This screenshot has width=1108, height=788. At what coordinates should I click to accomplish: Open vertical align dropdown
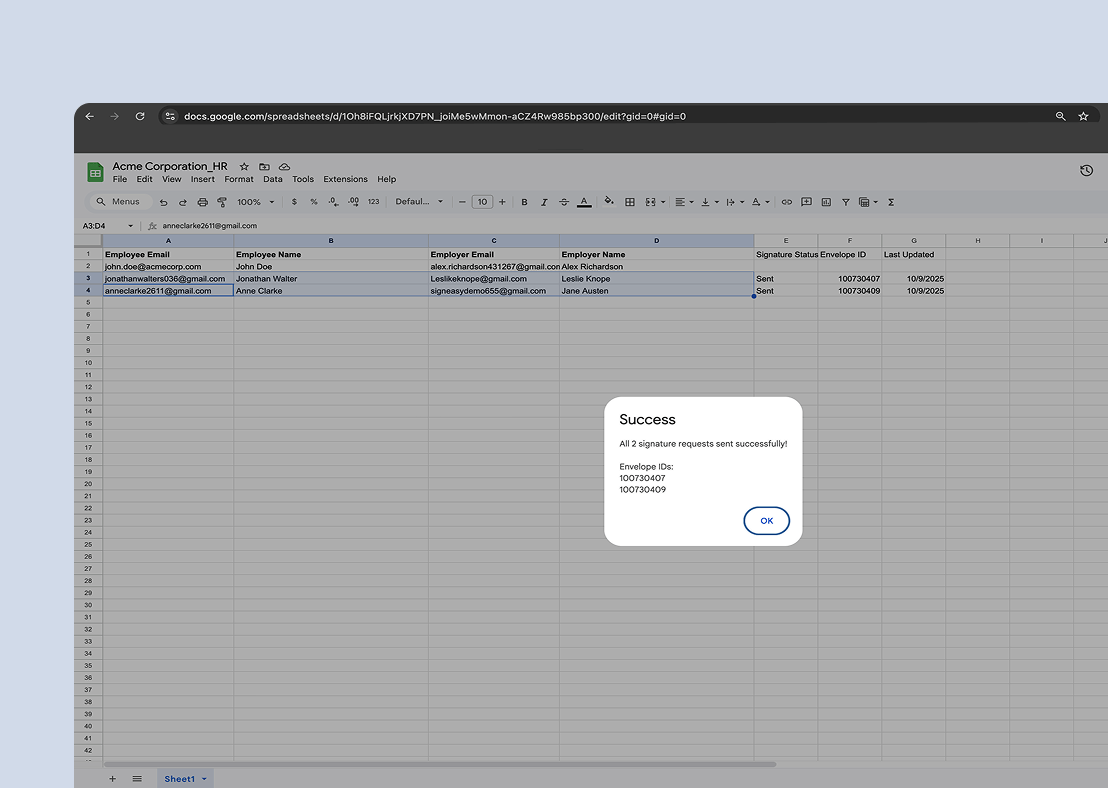(709, 202)
